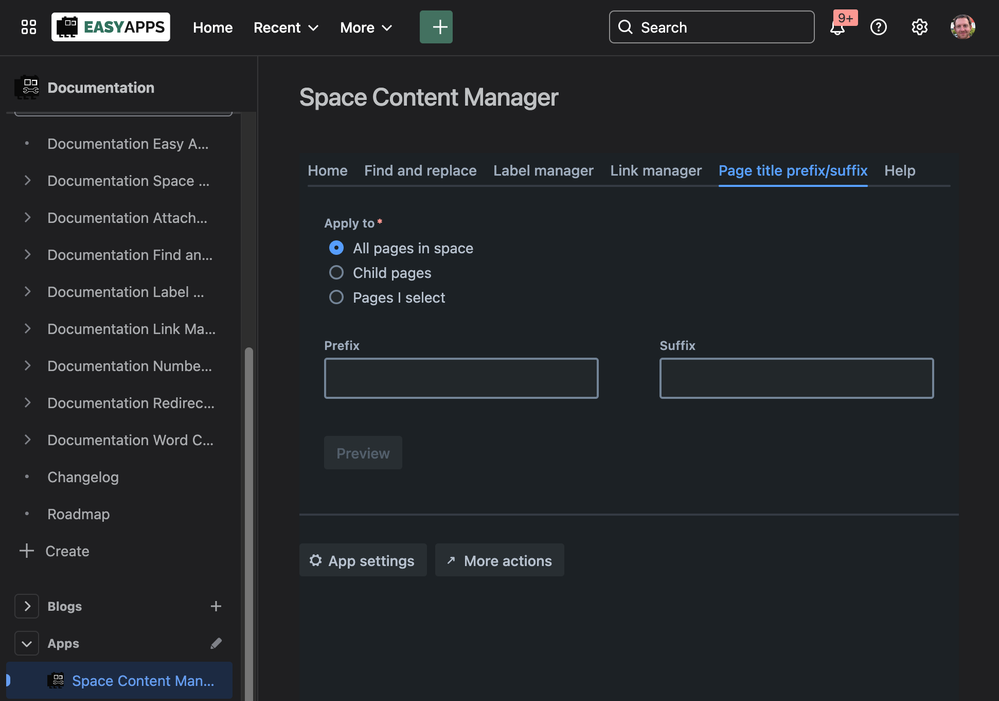Open App settings button
Image resolution: width=999 pixels, height=701 pixels.
363,560
